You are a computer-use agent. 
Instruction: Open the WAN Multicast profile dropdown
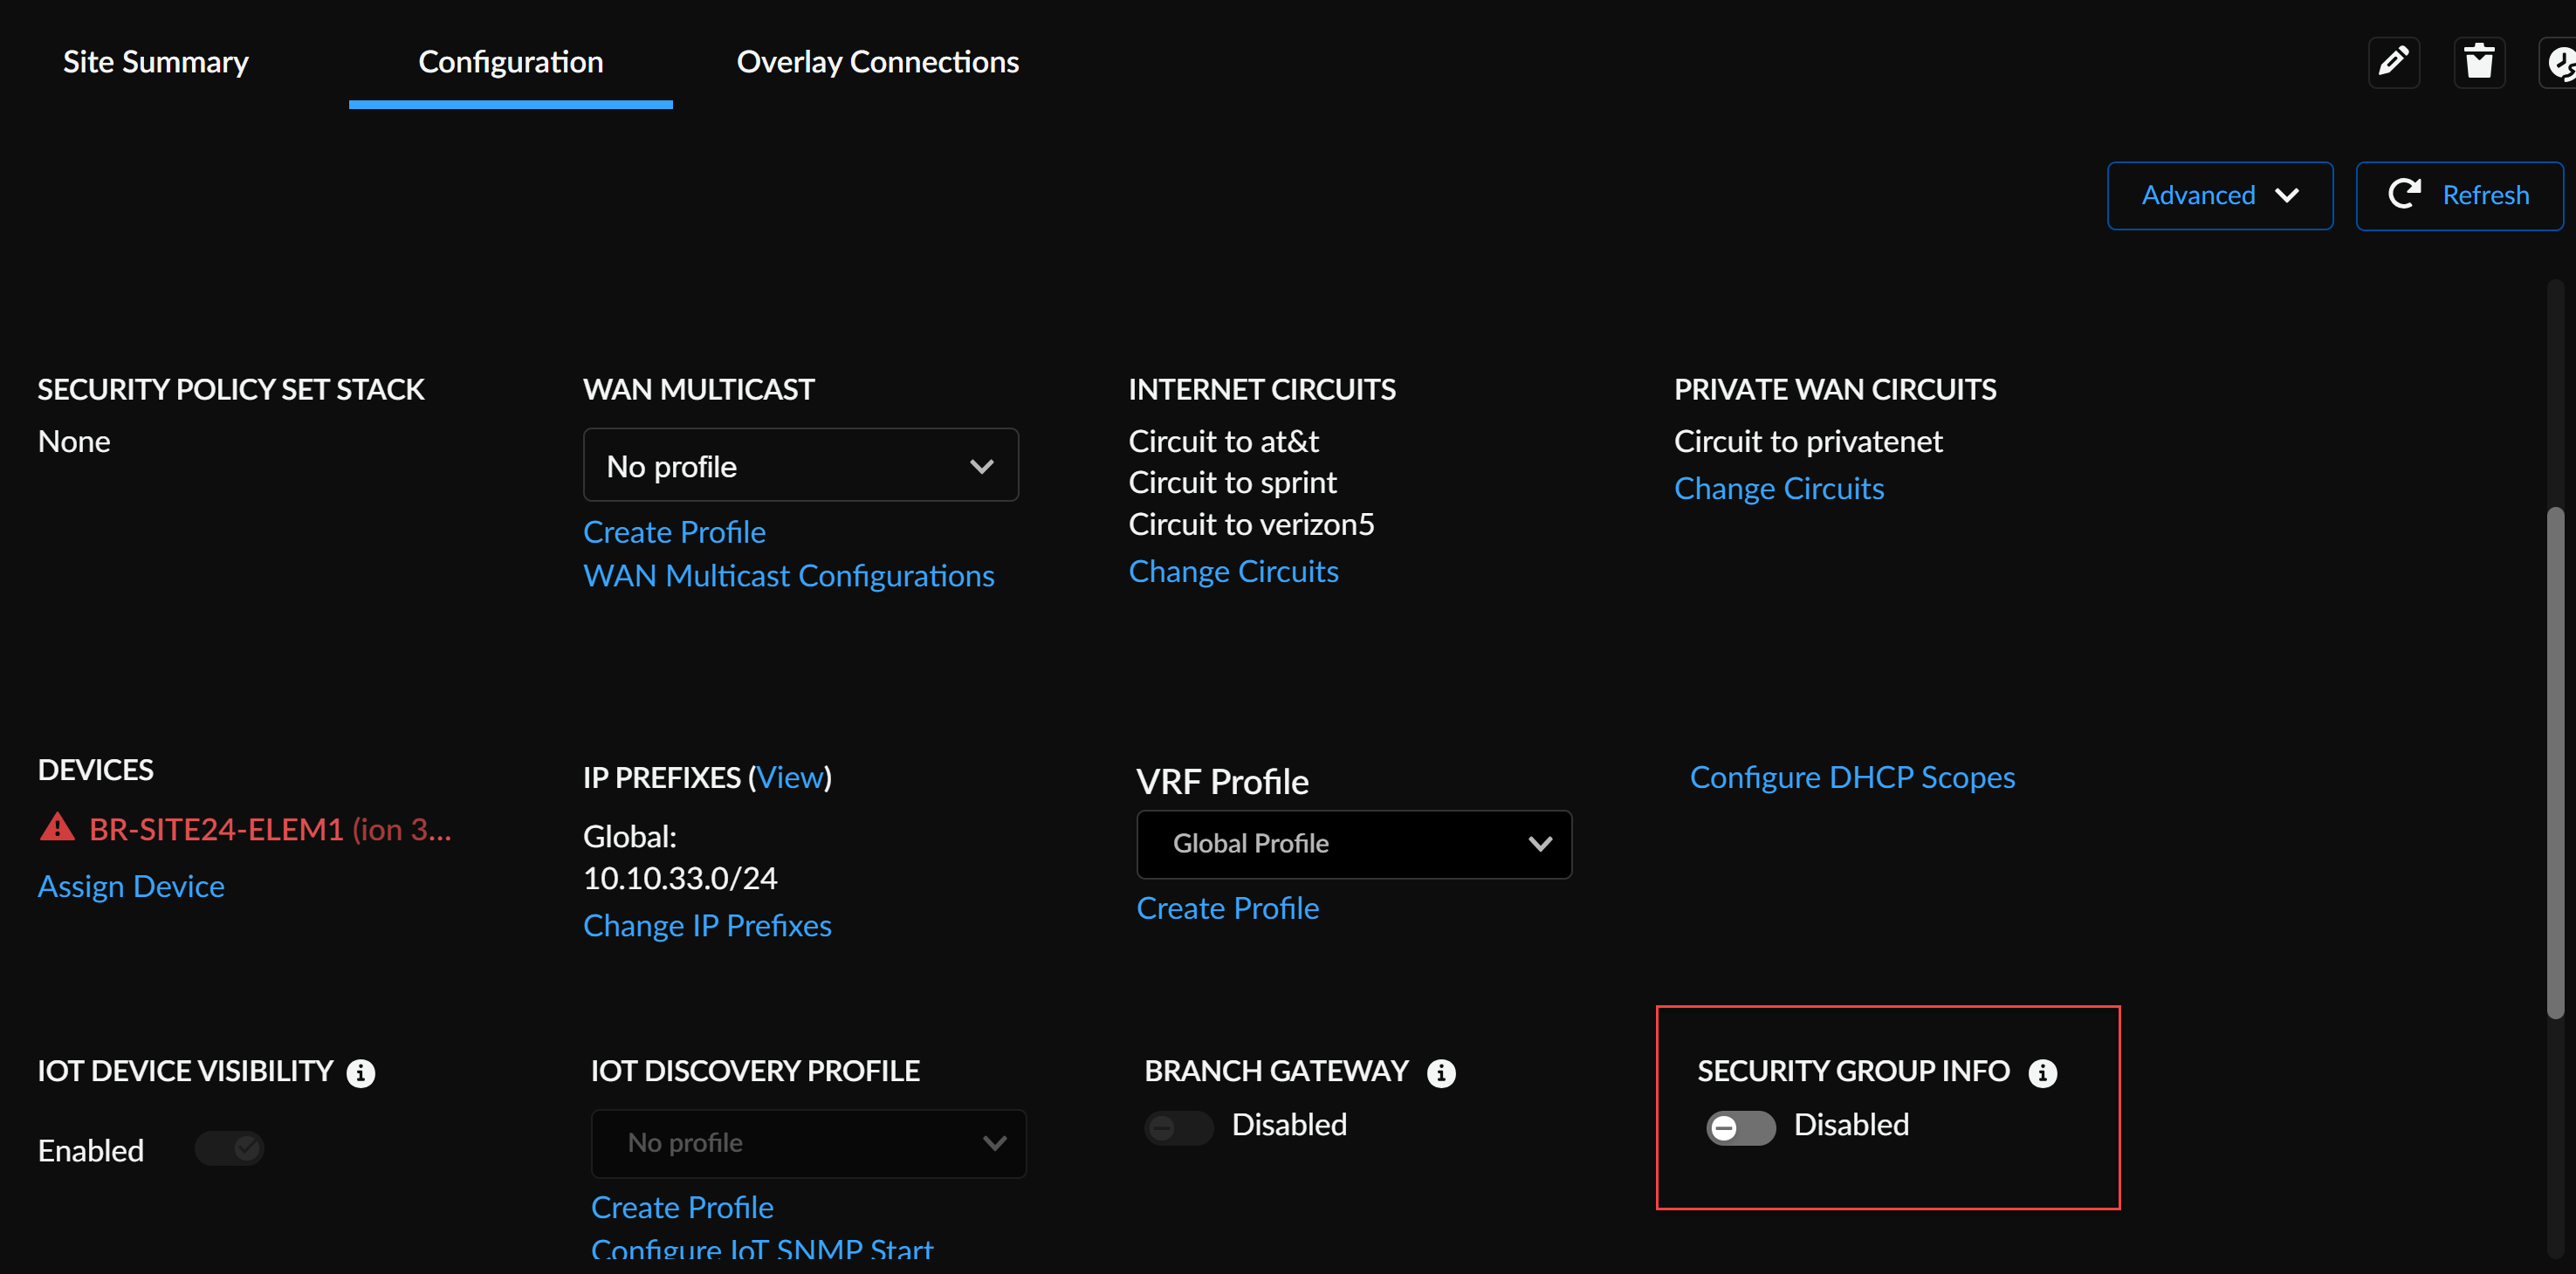[800, 465]
